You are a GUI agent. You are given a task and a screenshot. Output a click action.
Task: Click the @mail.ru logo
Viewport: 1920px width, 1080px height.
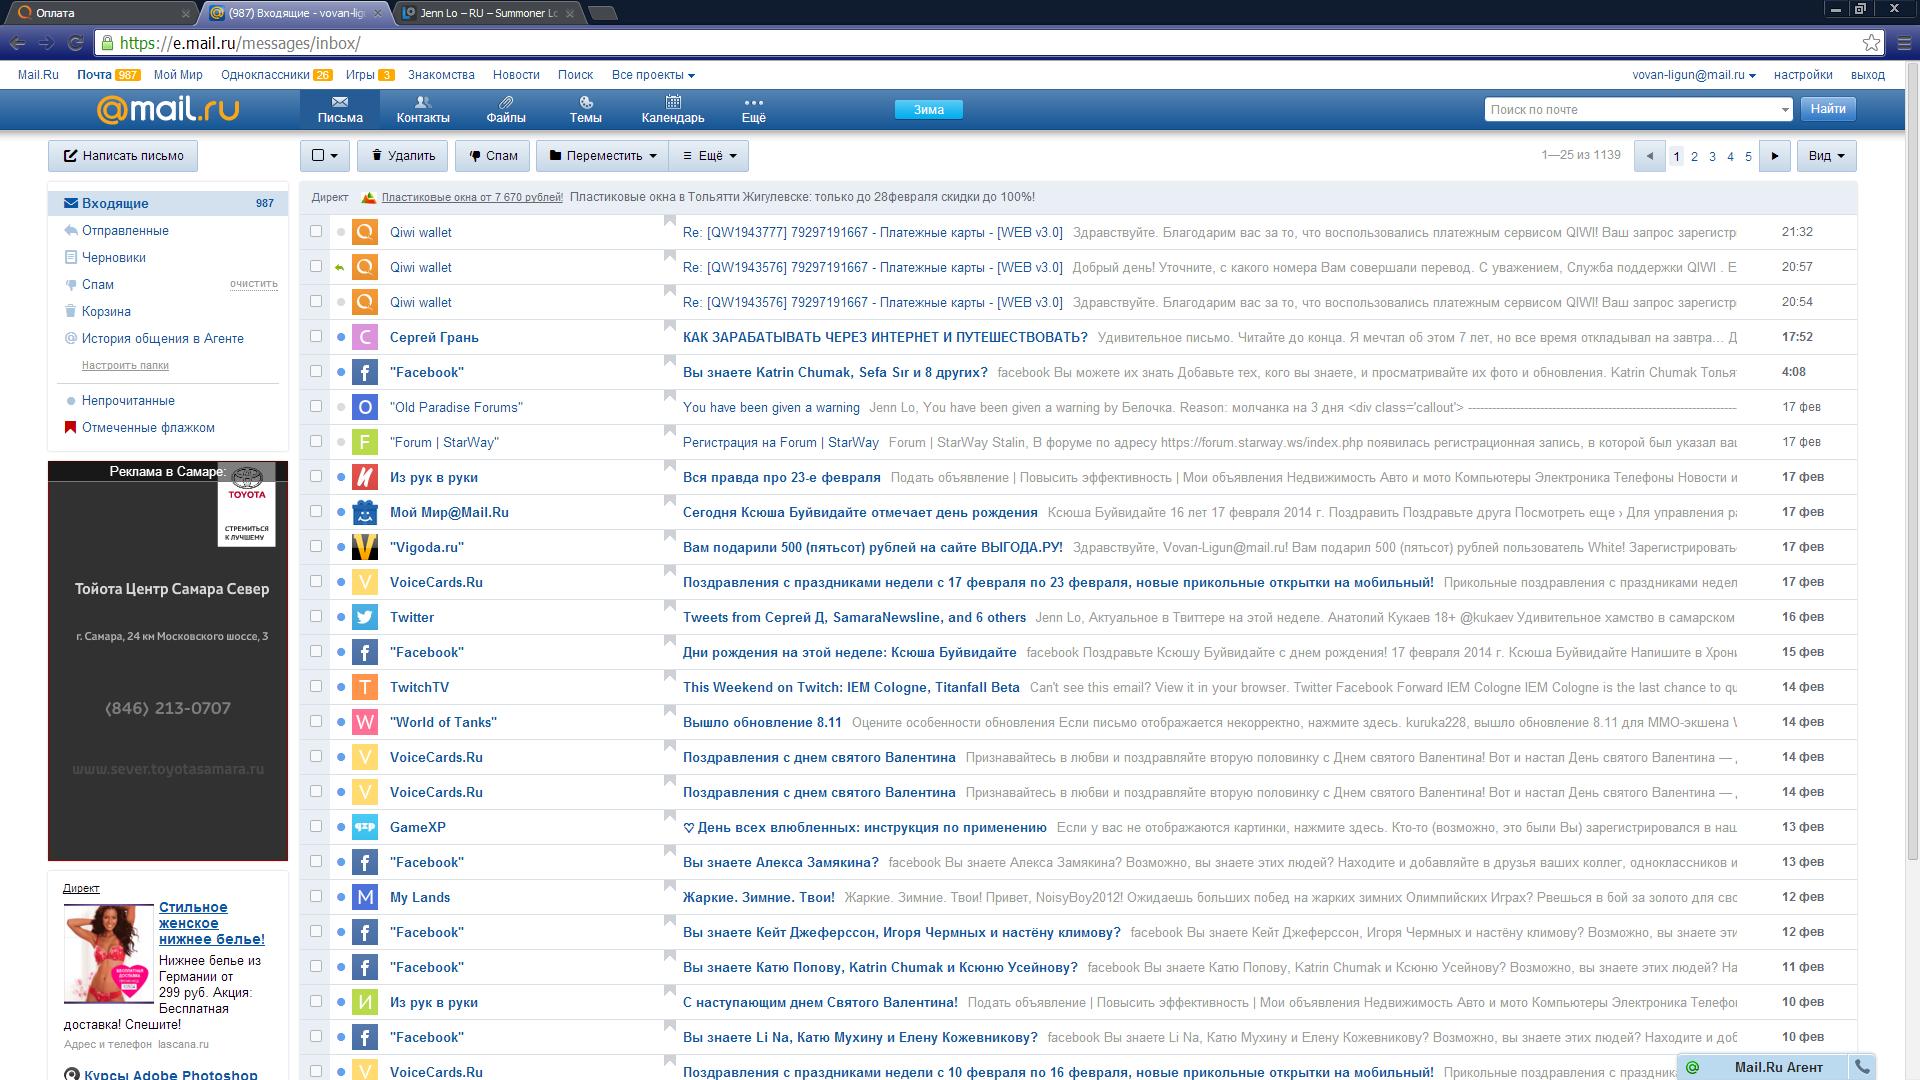[168, 109]
